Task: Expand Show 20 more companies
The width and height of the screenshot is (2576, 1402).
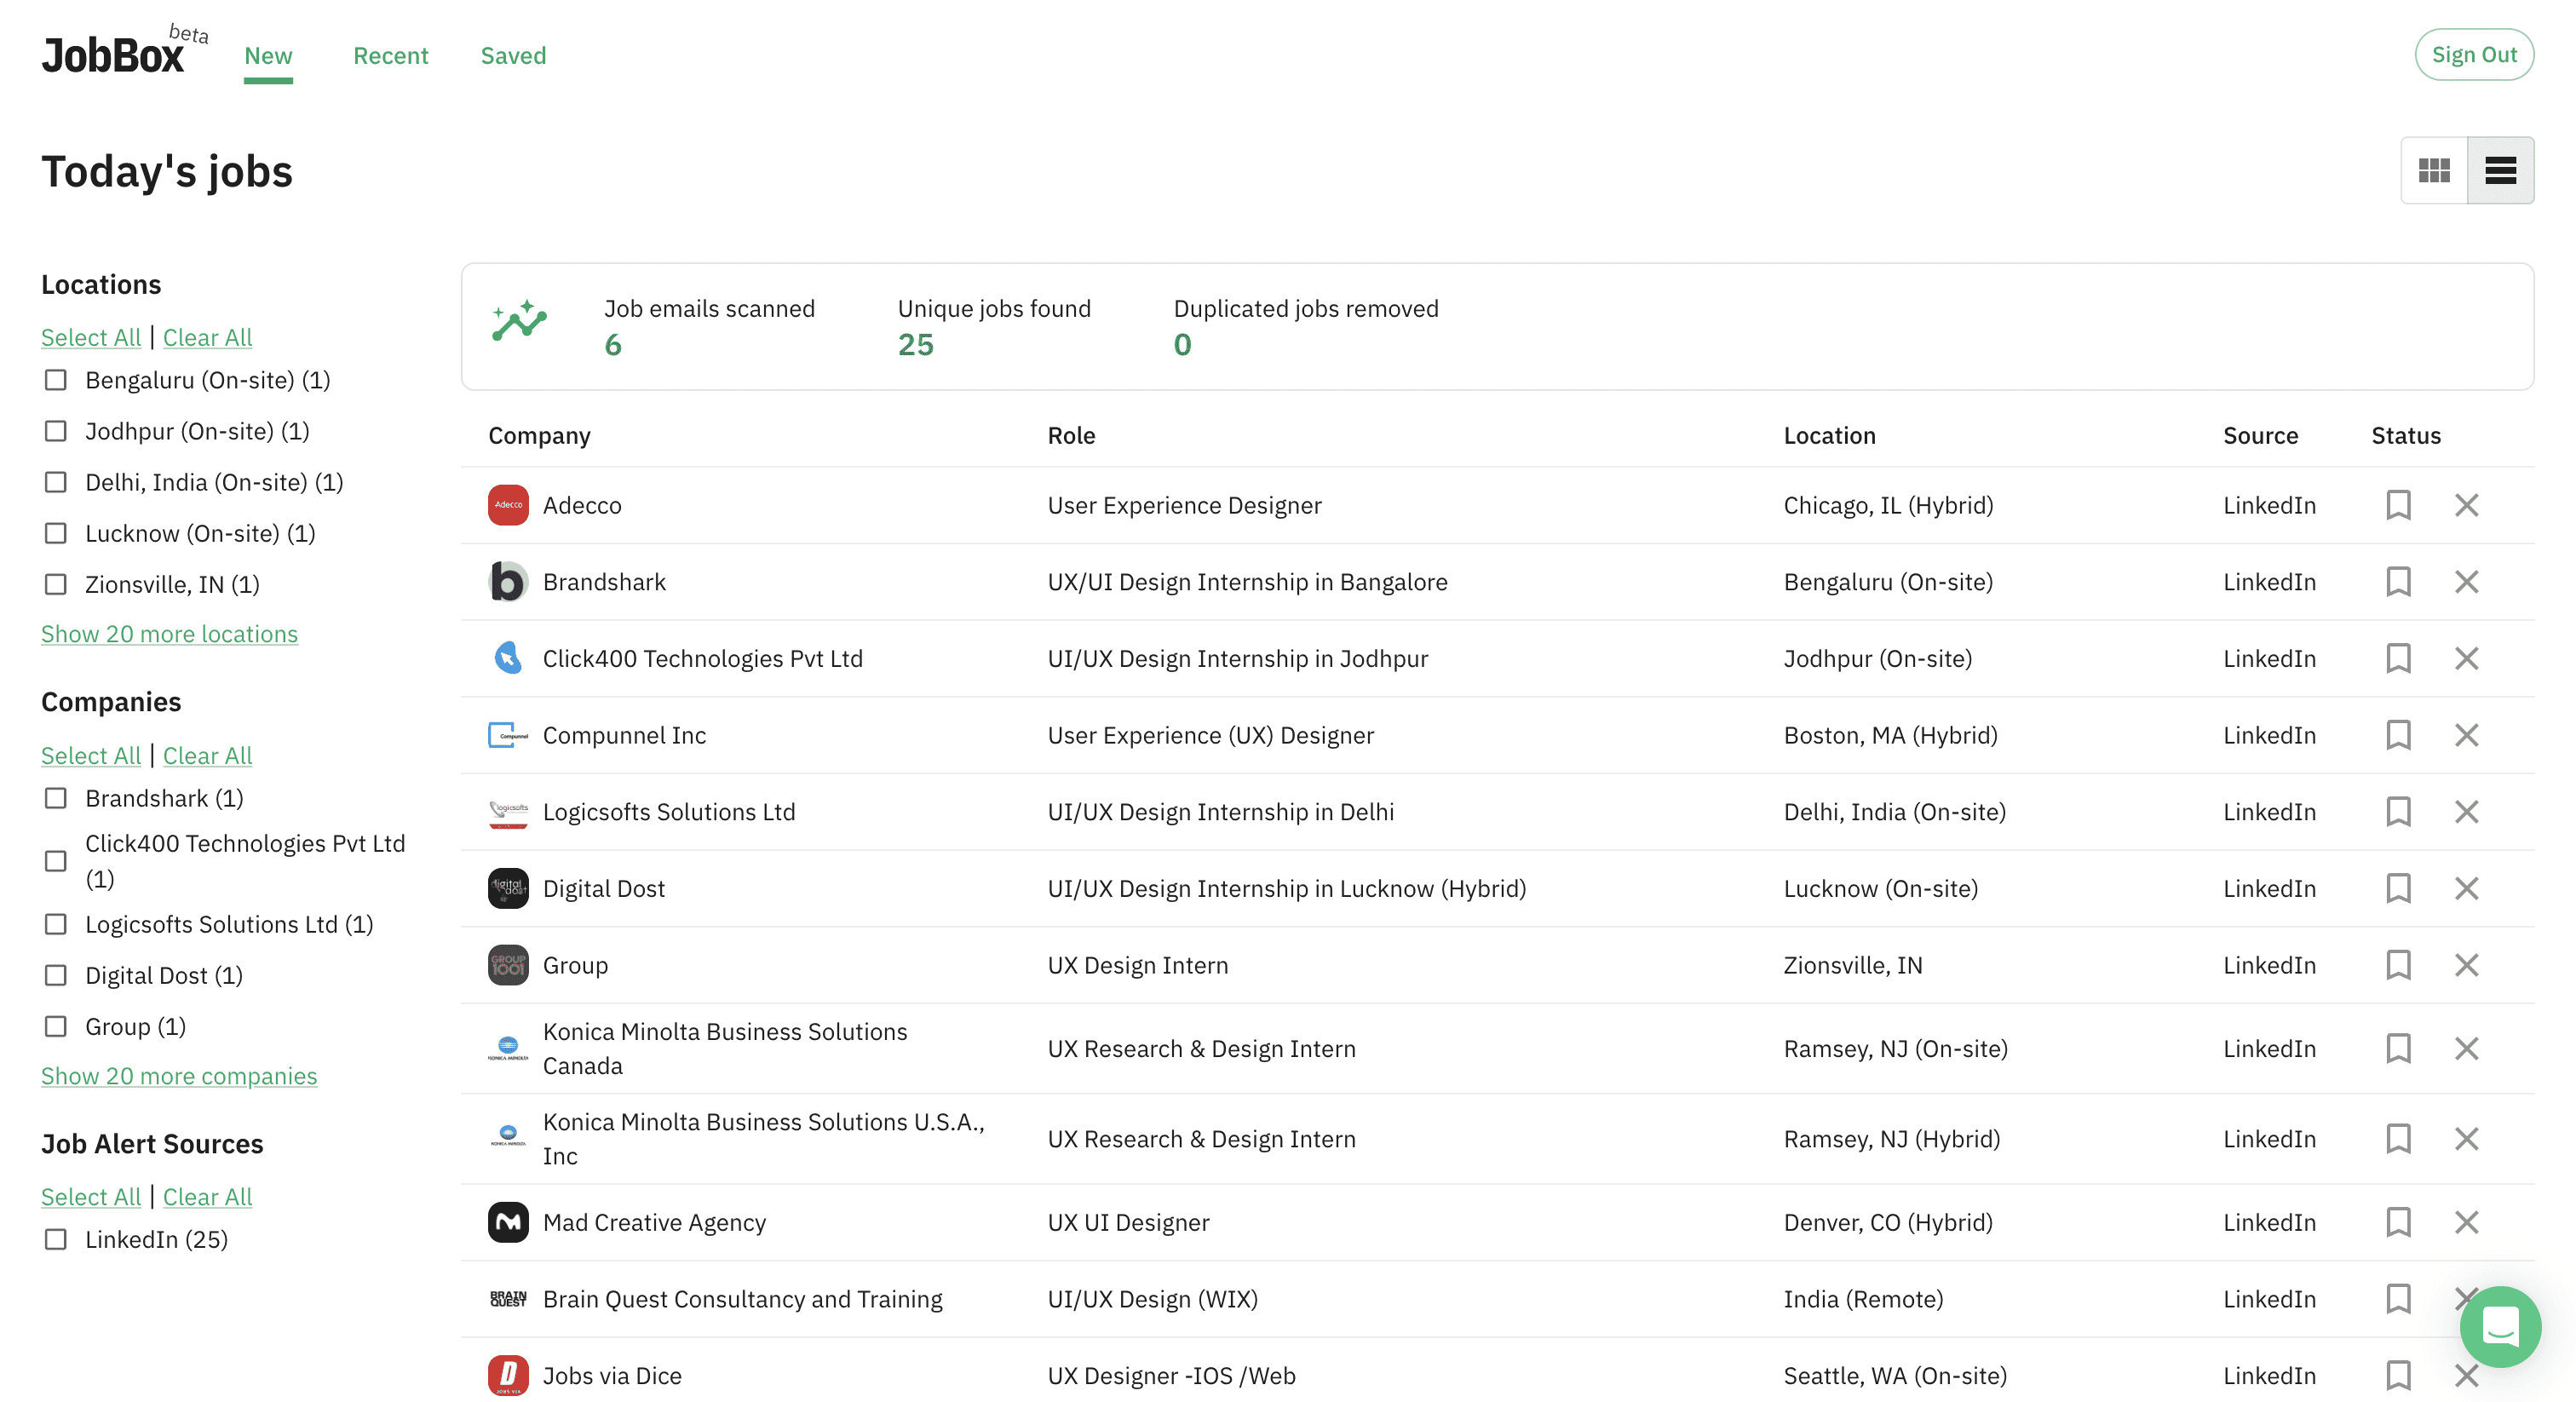Action: 179,1076
